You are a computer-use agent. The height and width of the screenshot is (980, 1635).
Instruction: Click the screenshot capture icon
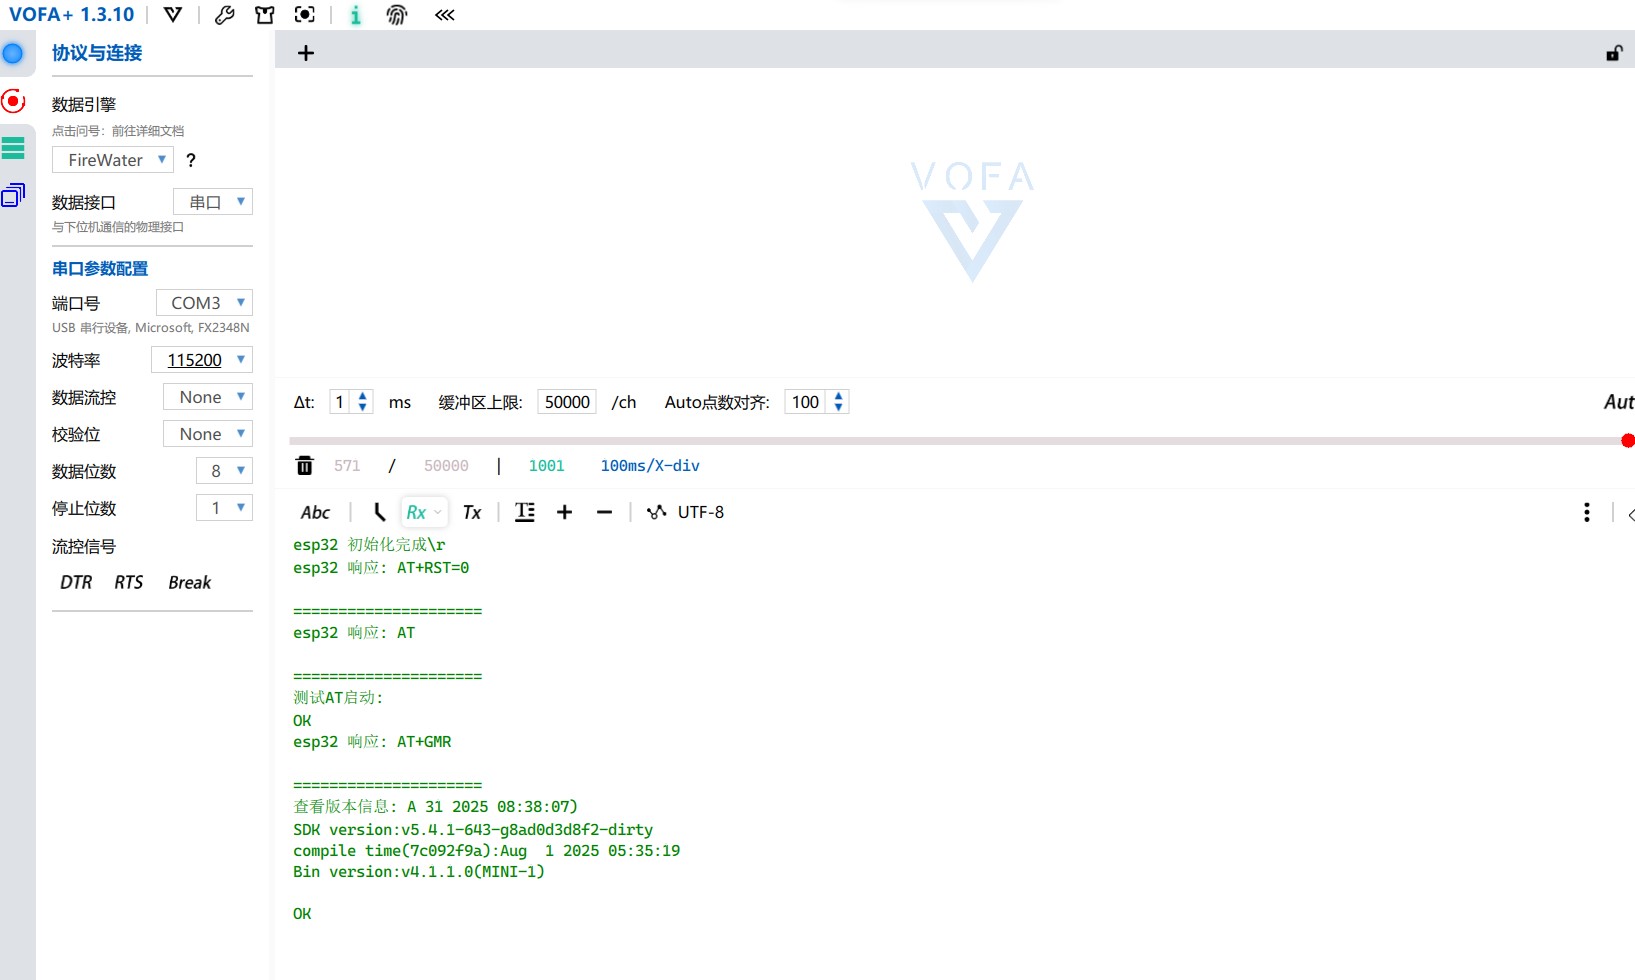[305, 15]
